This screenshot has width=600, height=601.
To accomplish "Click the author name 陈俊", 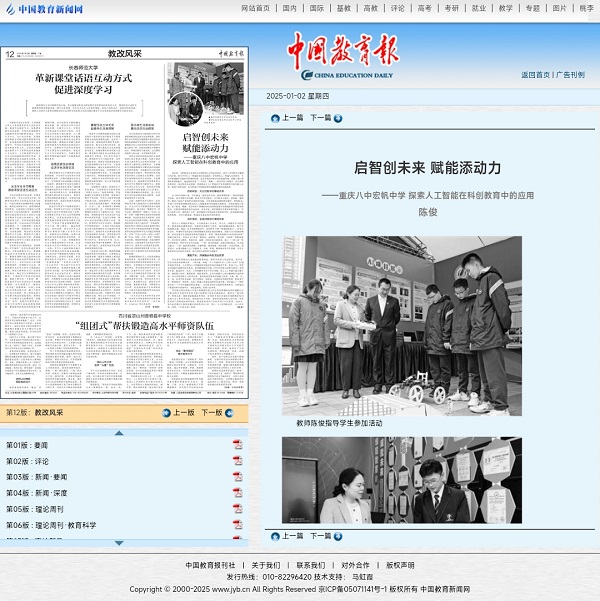I will [x=427, y=212].
